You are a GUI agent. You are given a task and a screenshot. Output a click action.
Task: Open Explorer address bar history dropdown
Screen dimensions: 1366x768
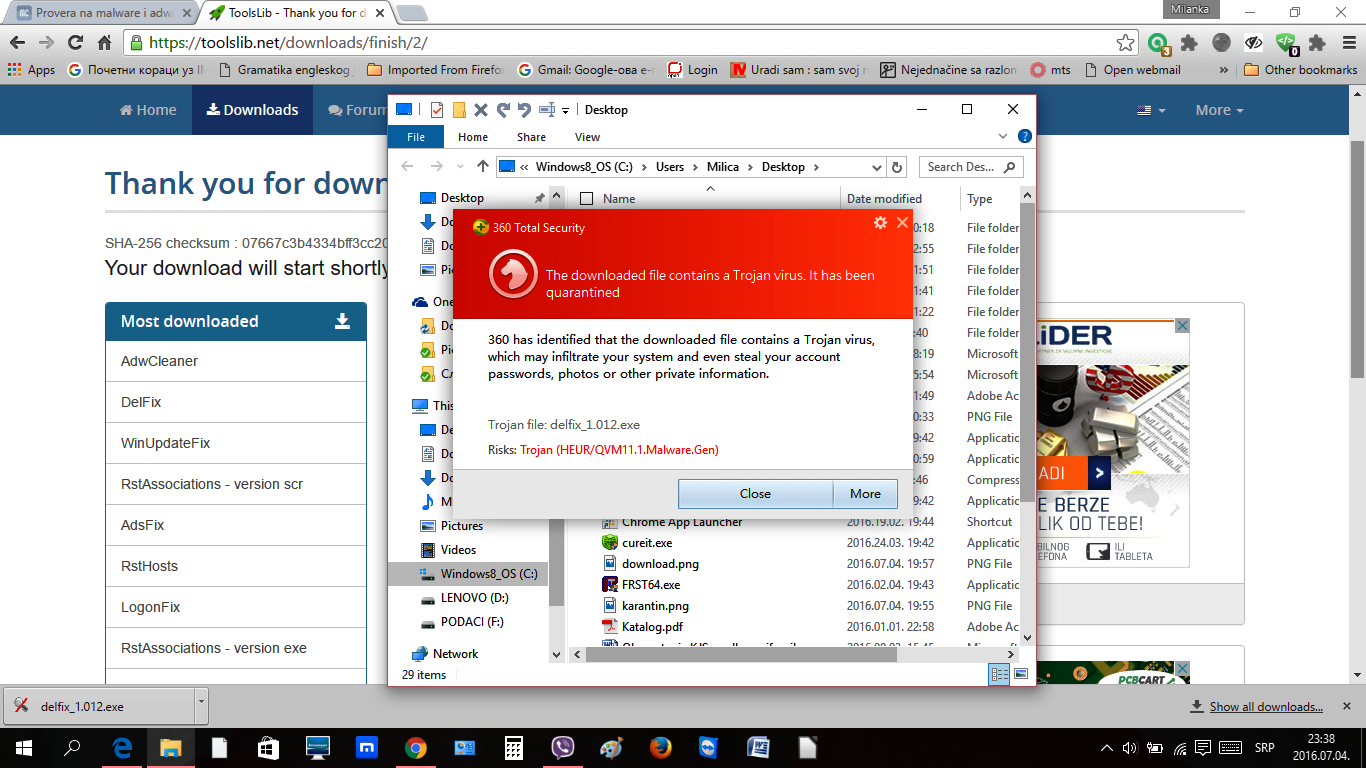(877, 167)
